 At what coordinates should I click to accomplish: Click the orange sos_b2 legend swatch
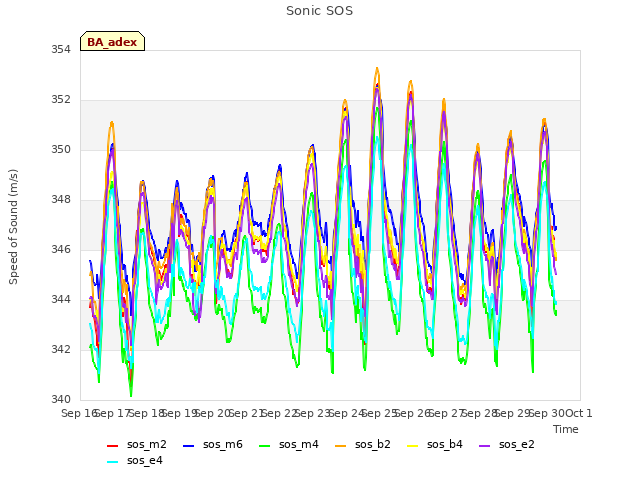[340, 446]
